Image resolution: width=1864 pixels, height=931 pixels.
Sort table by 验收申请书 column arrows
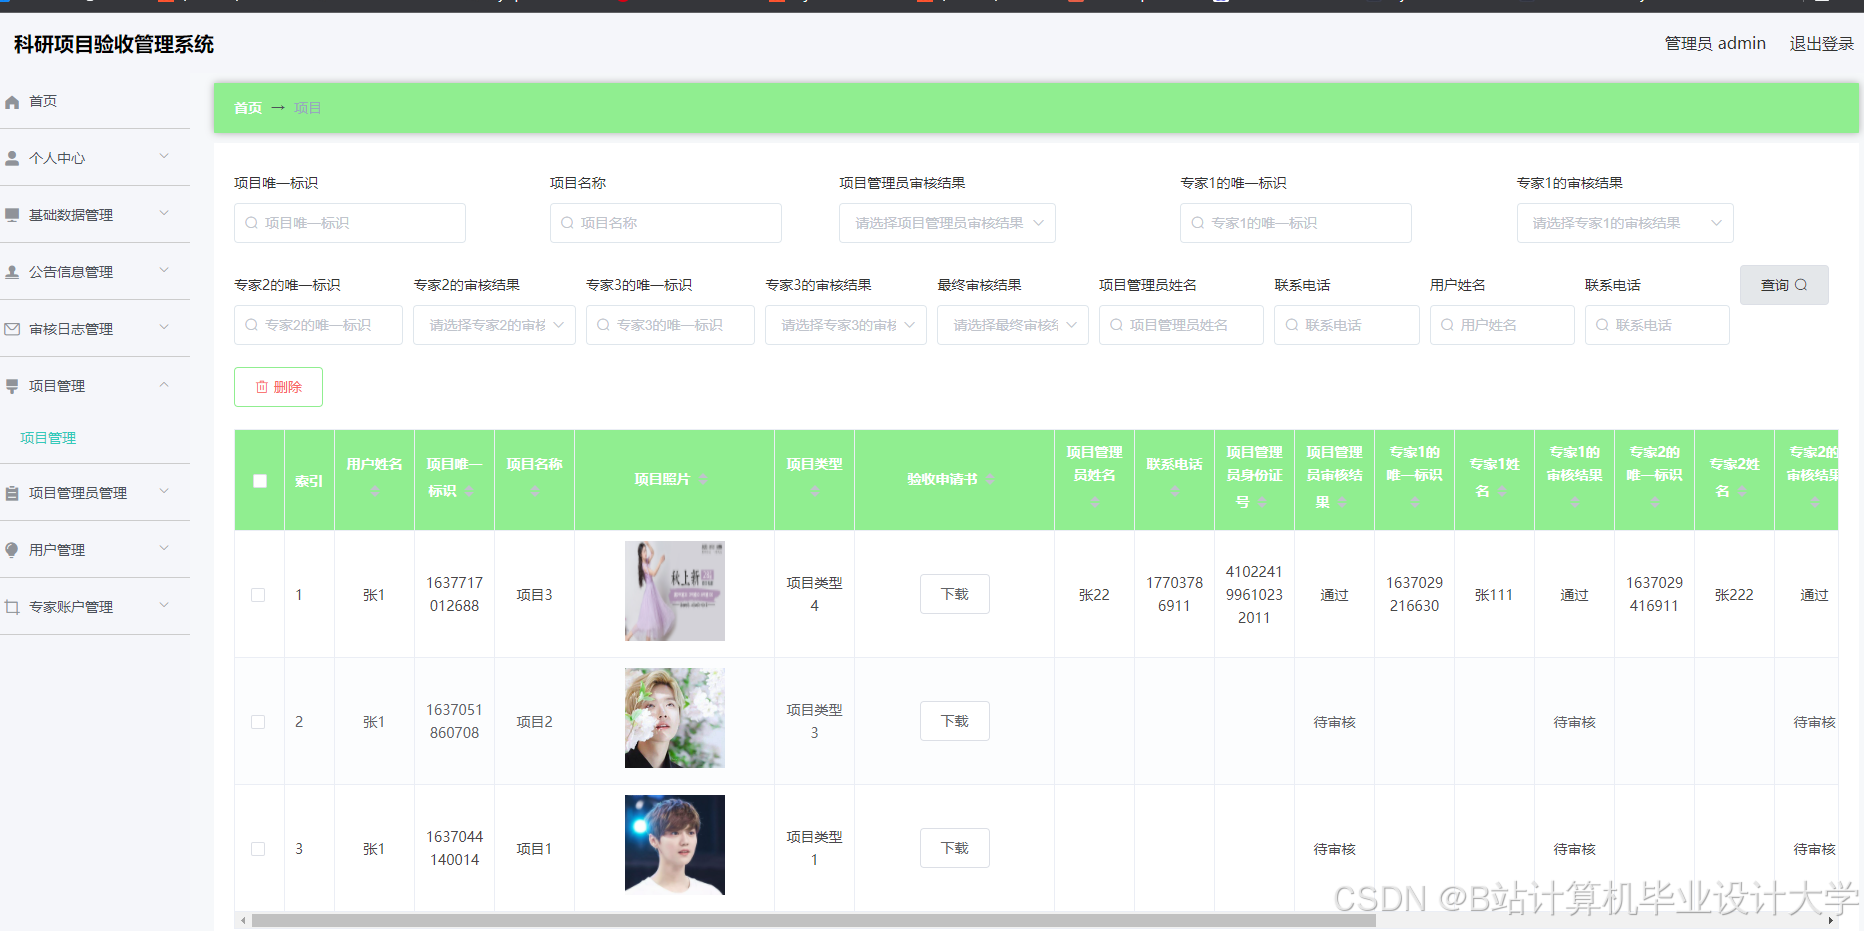[989, 480]
